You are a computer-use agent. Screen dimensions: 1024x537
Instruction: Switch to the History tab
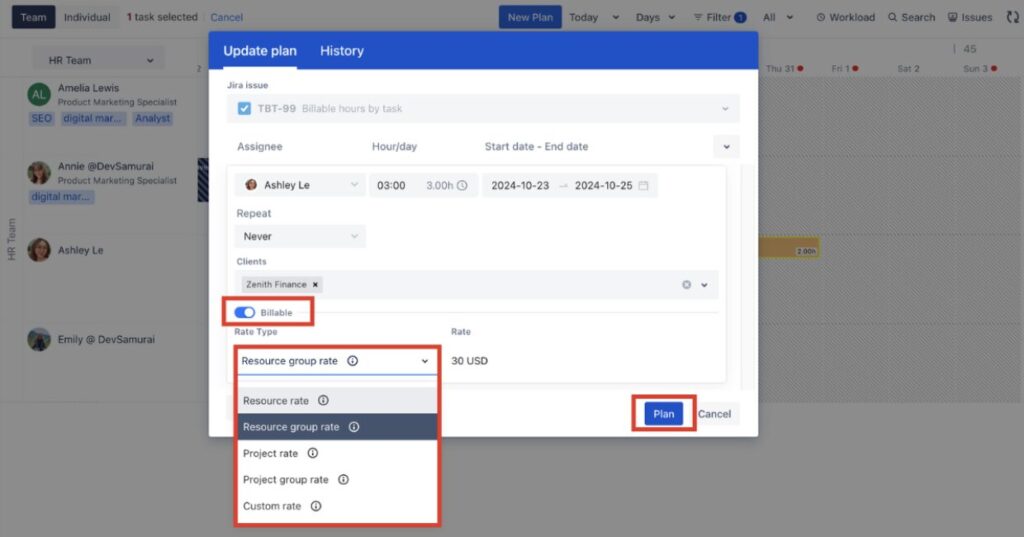pyautogui.click(x=342, y=50)
